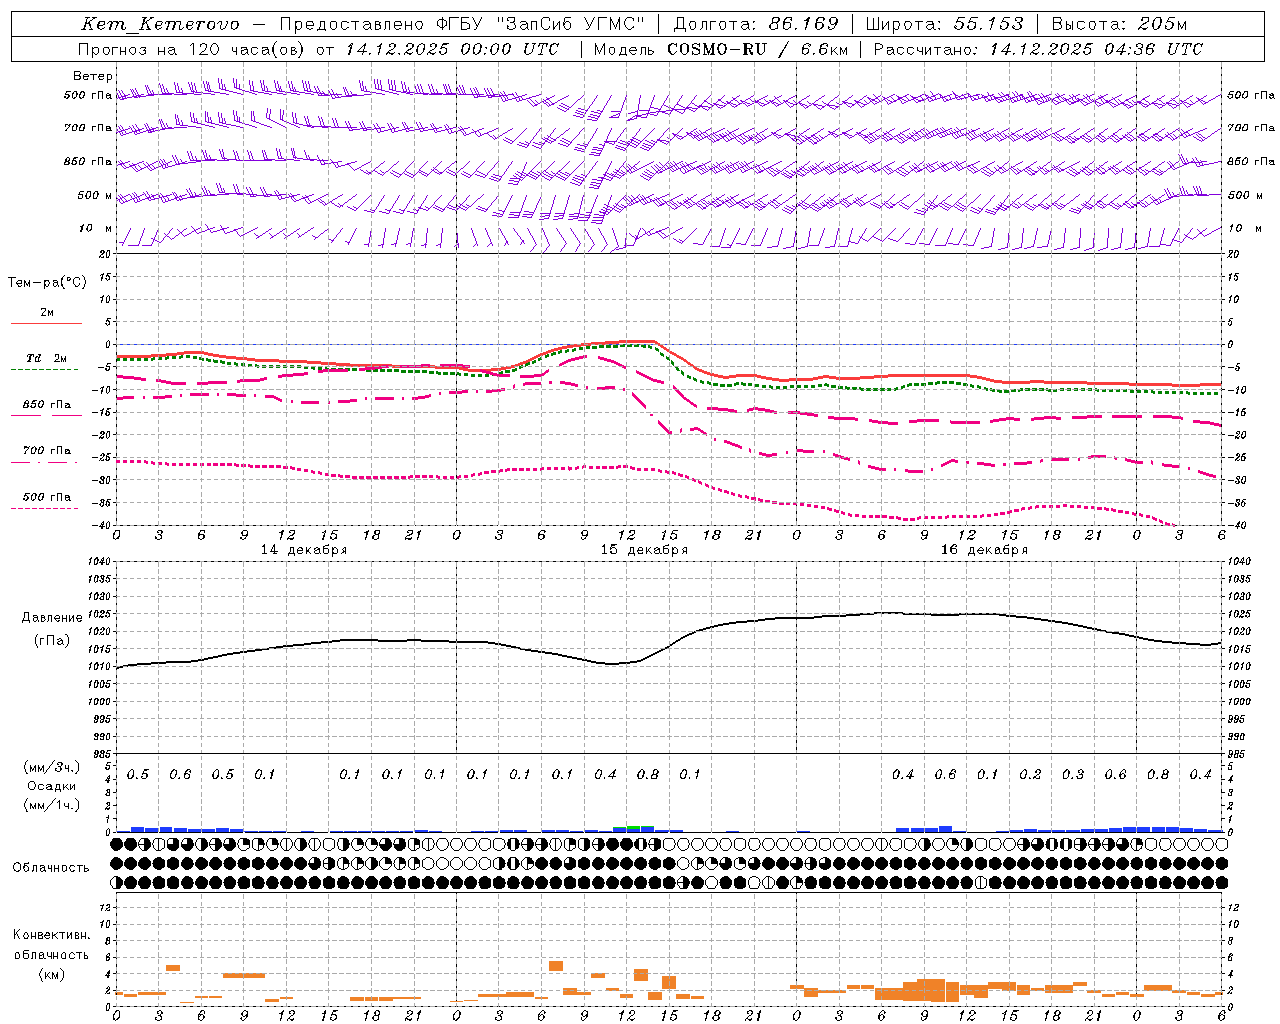Image resolution: width=1280 pixels, height=1024 pixels.
Task: Click the 'Тем-ра(°C)' temperature label
Action: 47,282
